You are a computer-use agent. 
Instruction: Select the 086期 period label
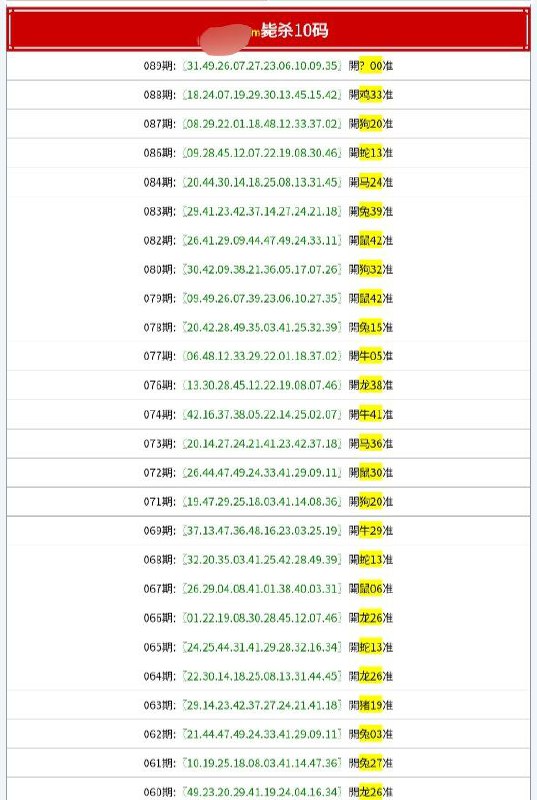coord(159,153)
